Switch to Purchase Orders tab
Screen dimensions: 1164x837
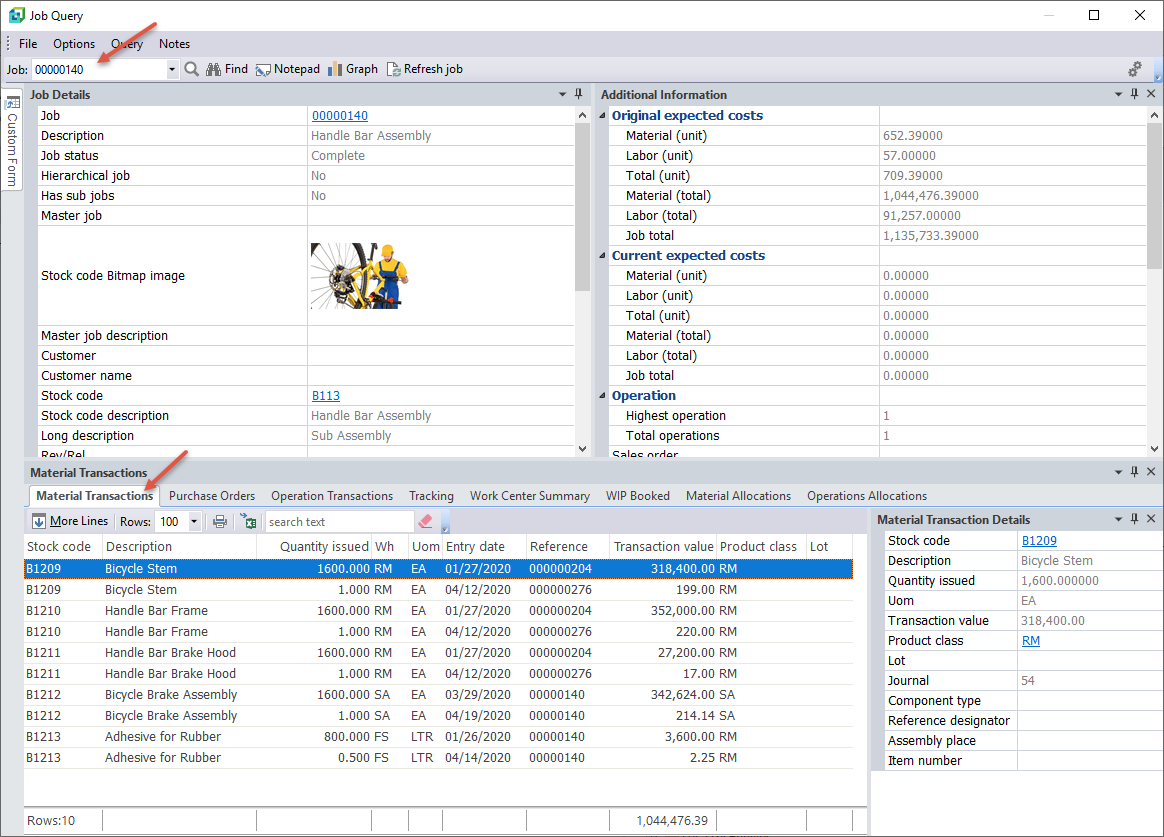pos(212,496)
